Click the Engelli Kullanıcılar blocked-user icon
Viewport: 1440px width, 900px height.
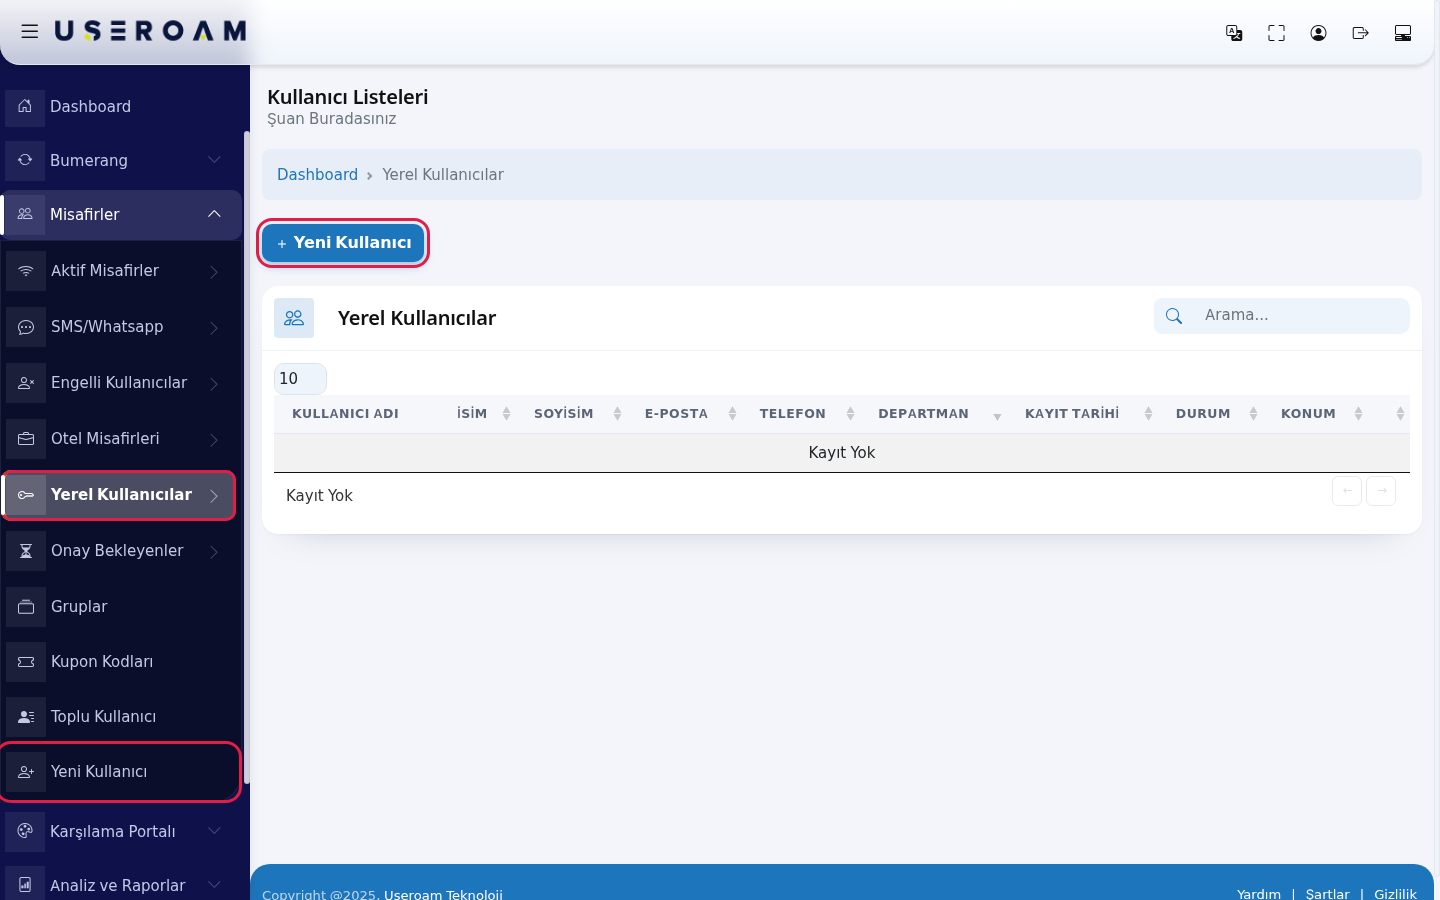pos(26,383)
